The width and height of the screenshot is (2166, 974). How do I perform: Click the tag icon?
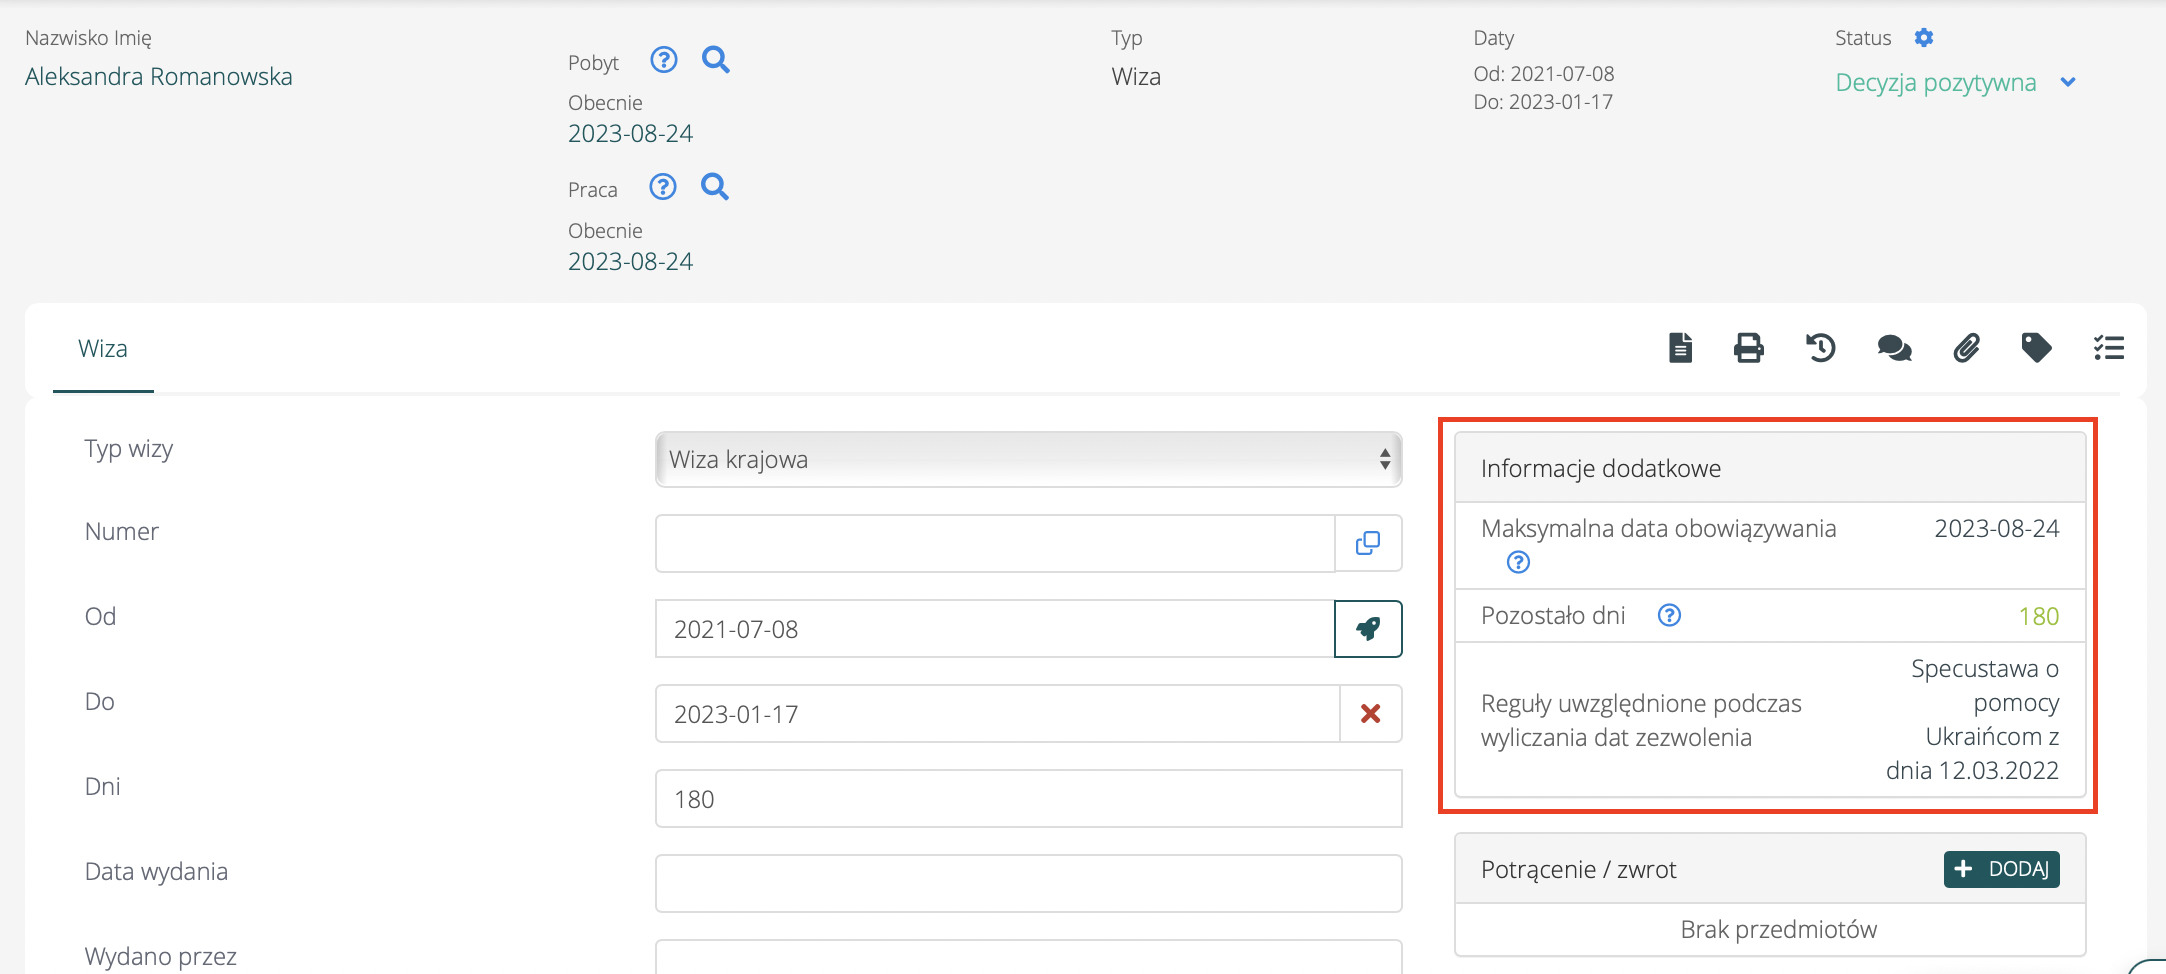pos(2036,348)
